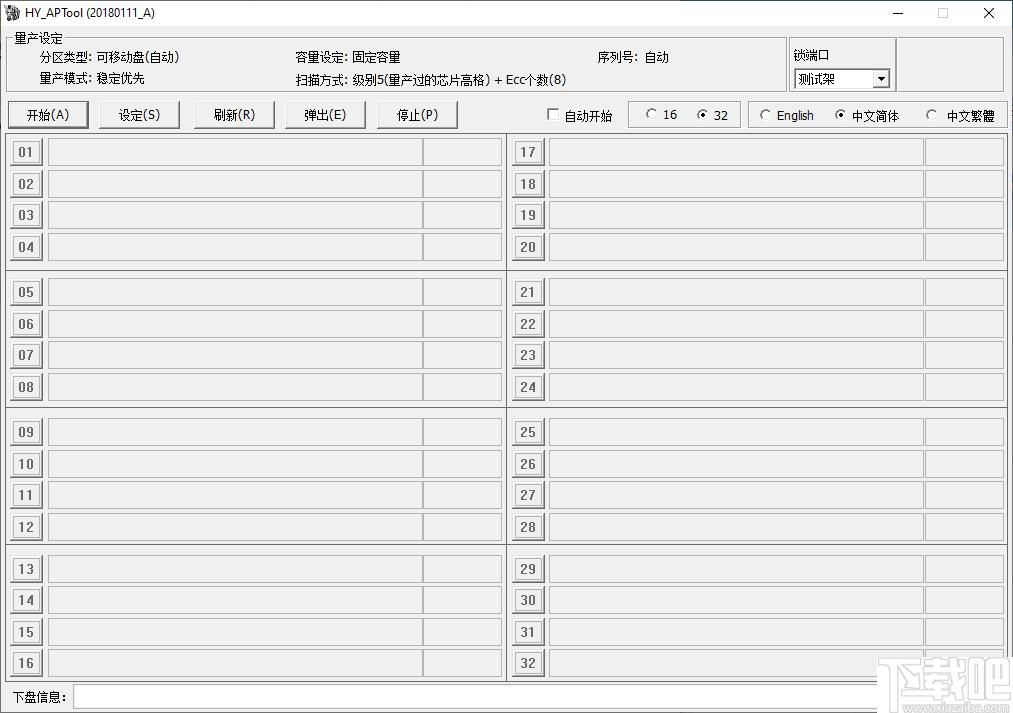Click the port 24 button
The height and width of the screenshot is (713, 1013).
pyautogui.click(x=528, y=387)
